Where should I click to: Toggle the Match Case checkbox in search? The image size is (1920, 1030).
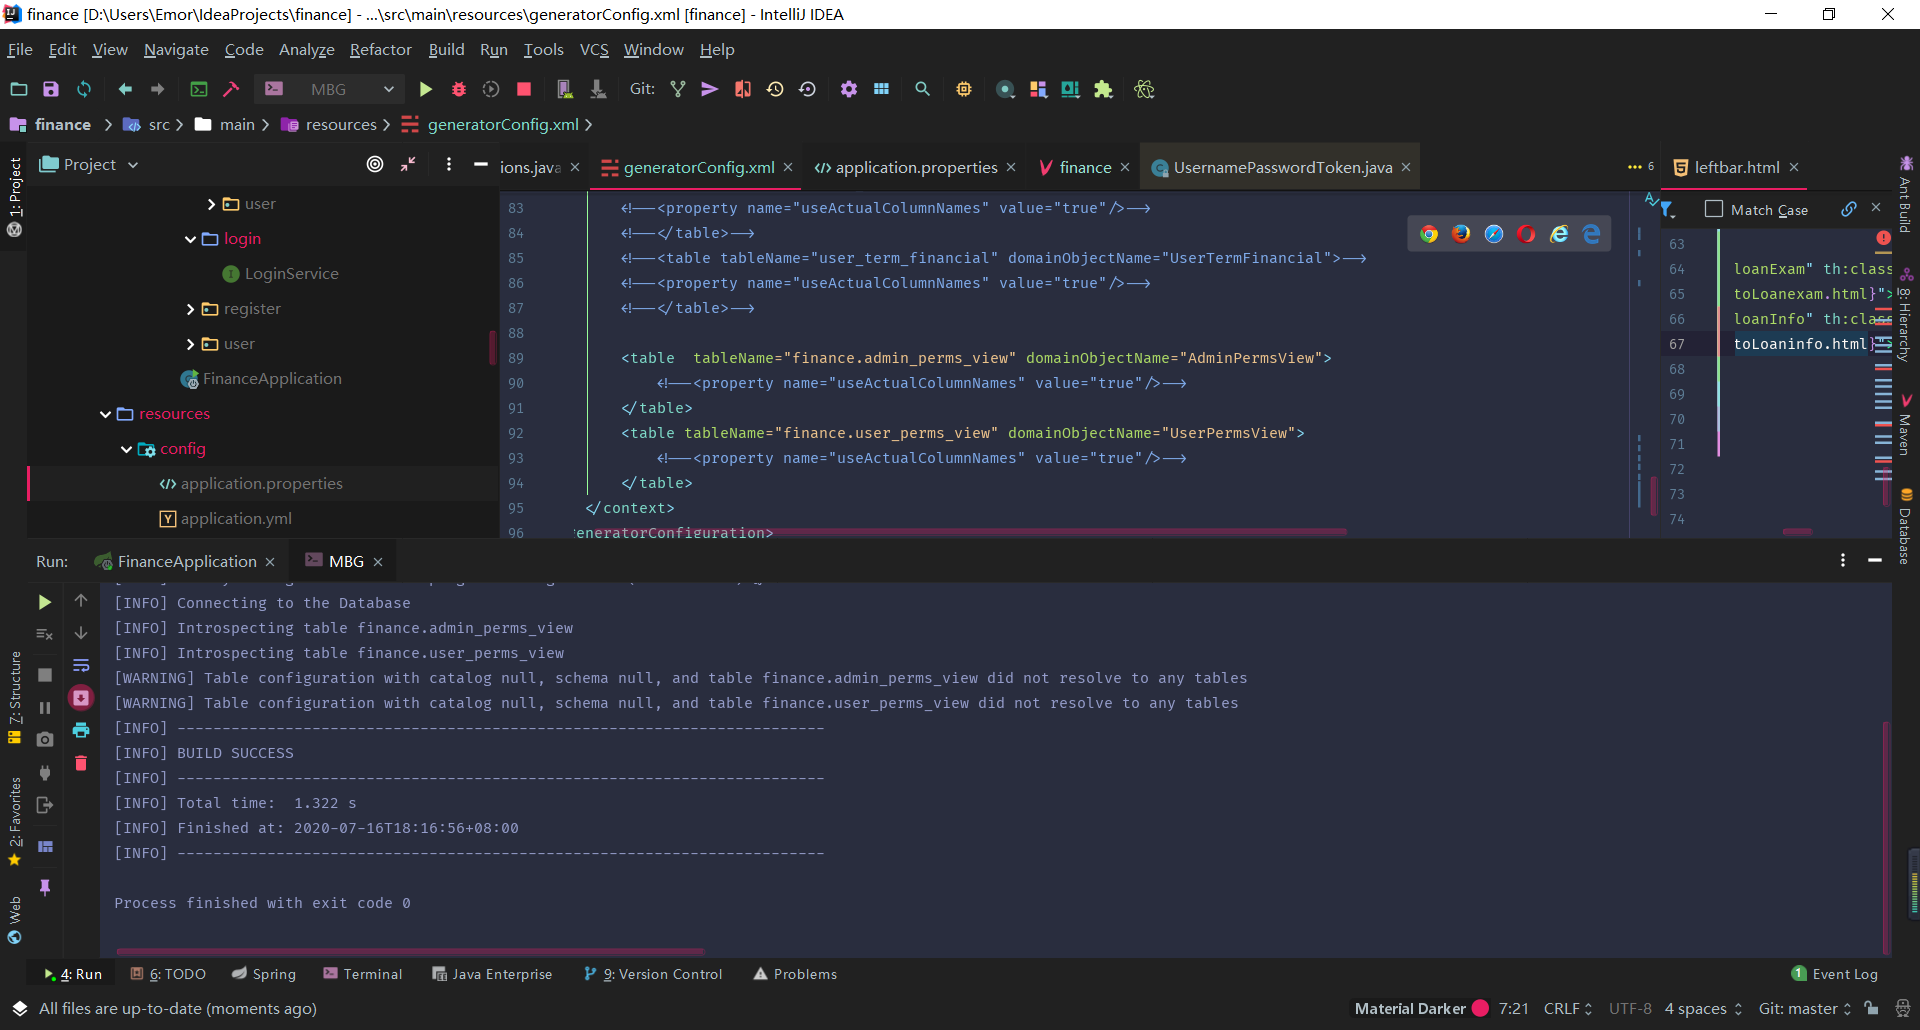(1714, 209)
